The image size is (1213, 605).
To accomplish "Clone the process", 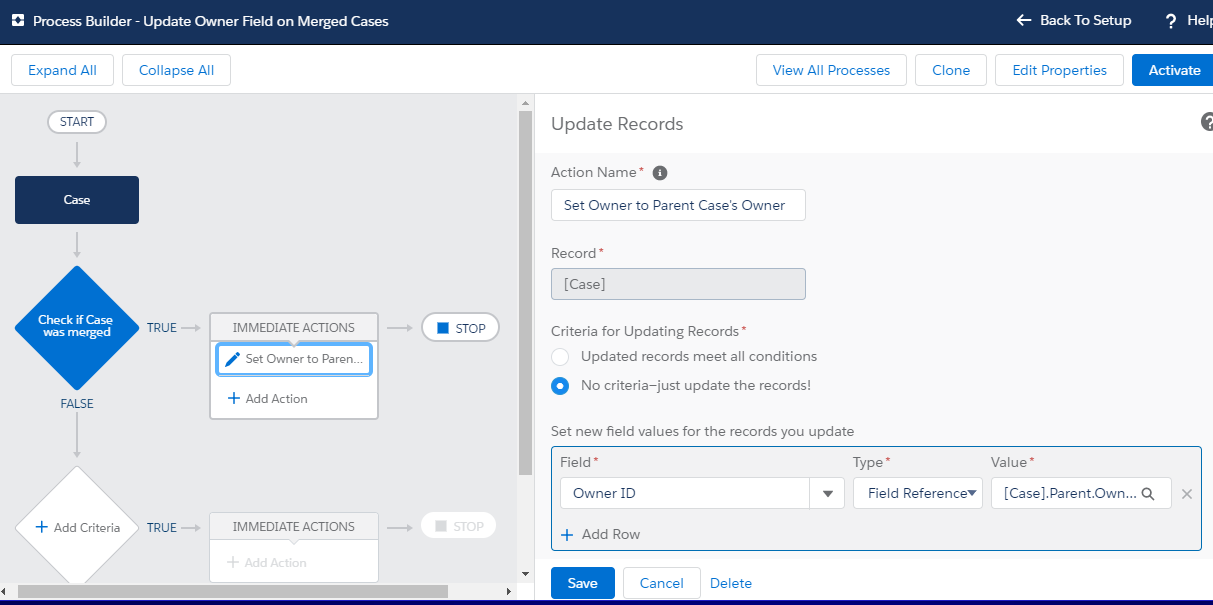I will coord(951,71).
